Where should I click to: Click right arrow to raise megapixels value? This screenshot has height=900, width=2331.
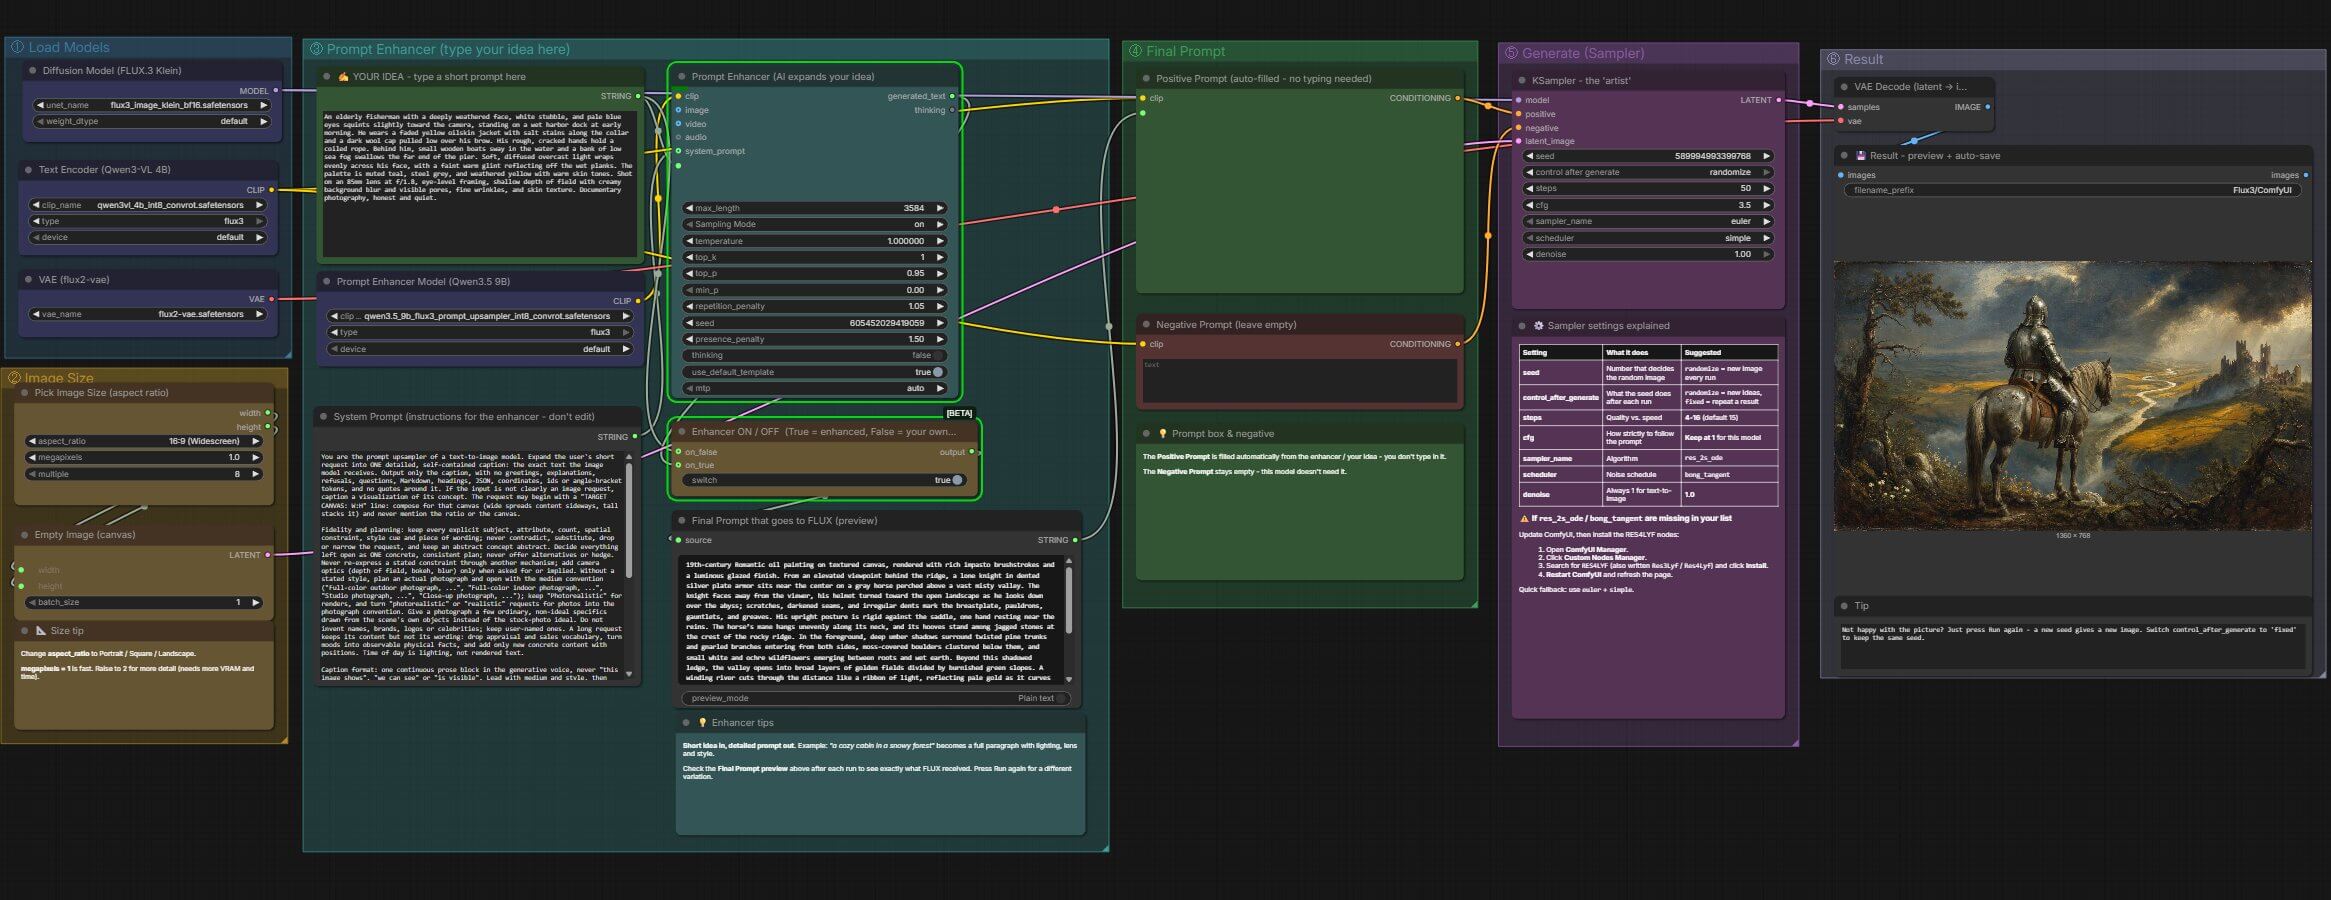tap(256, 458)
